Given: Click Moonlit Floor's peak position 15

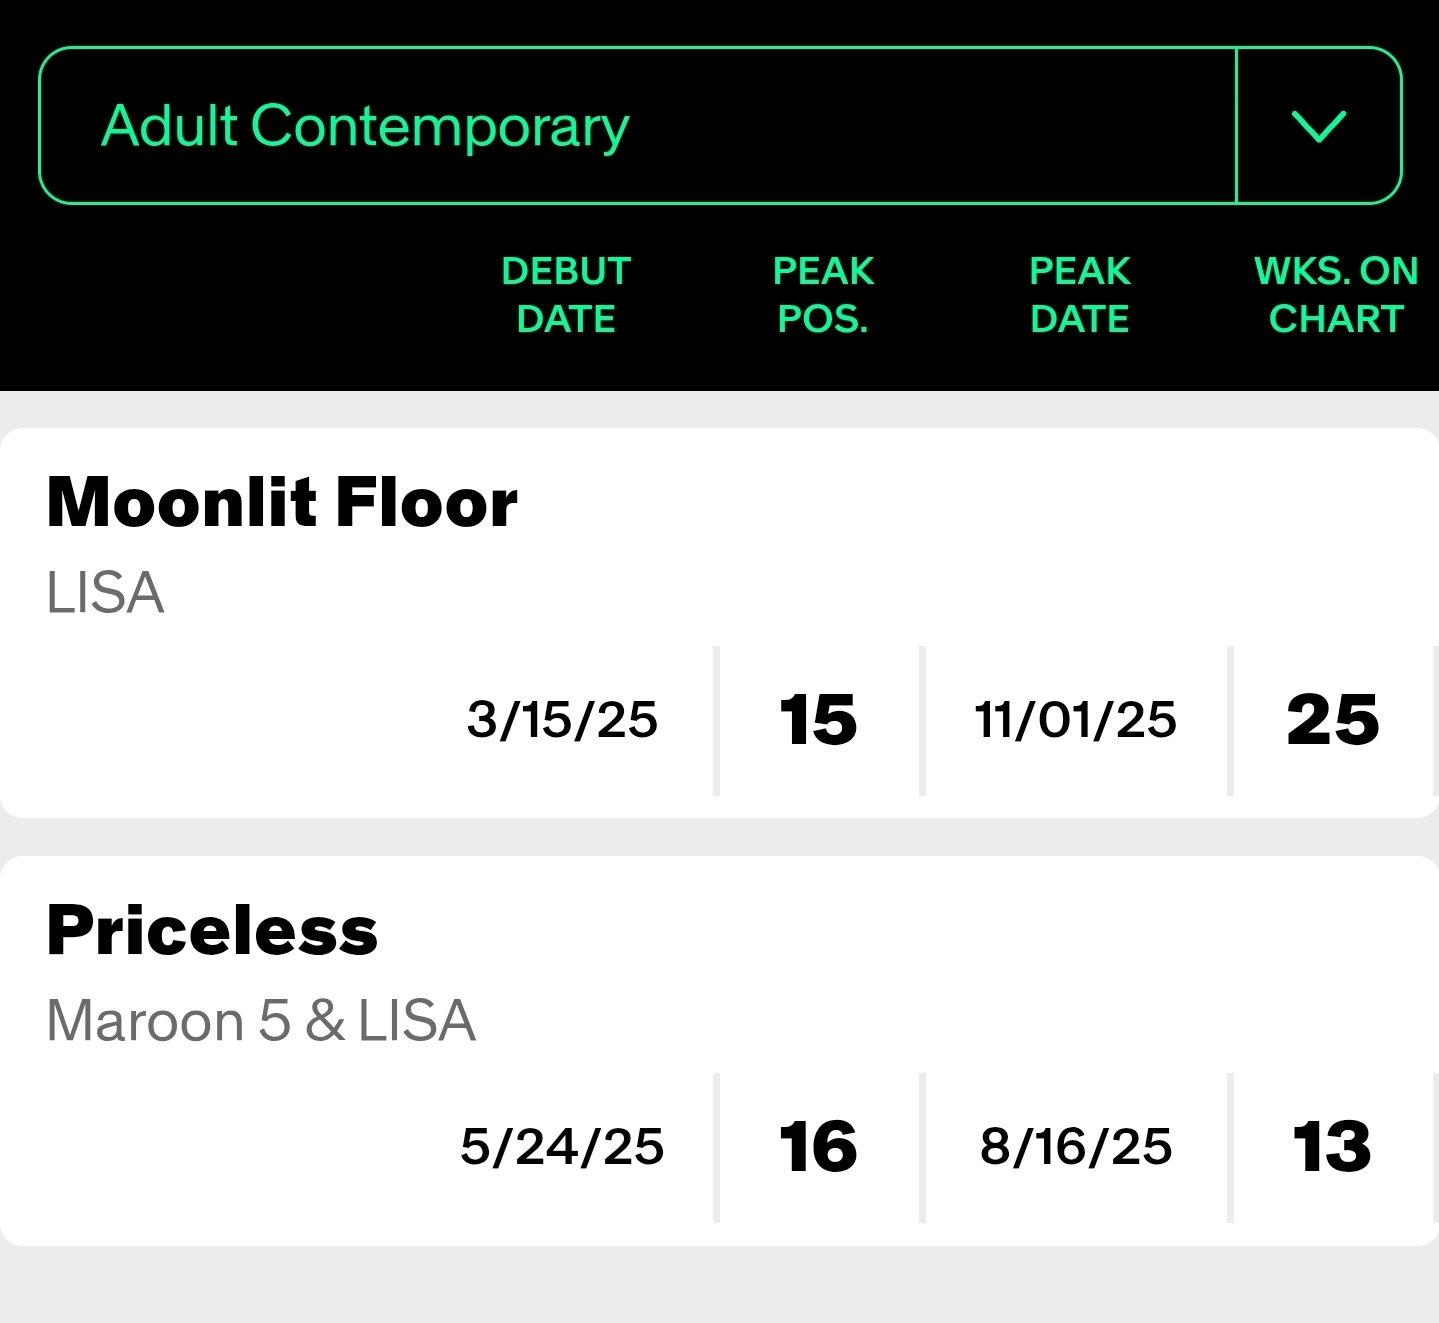Looking at the screenshot, I should (x=818, y=720).
